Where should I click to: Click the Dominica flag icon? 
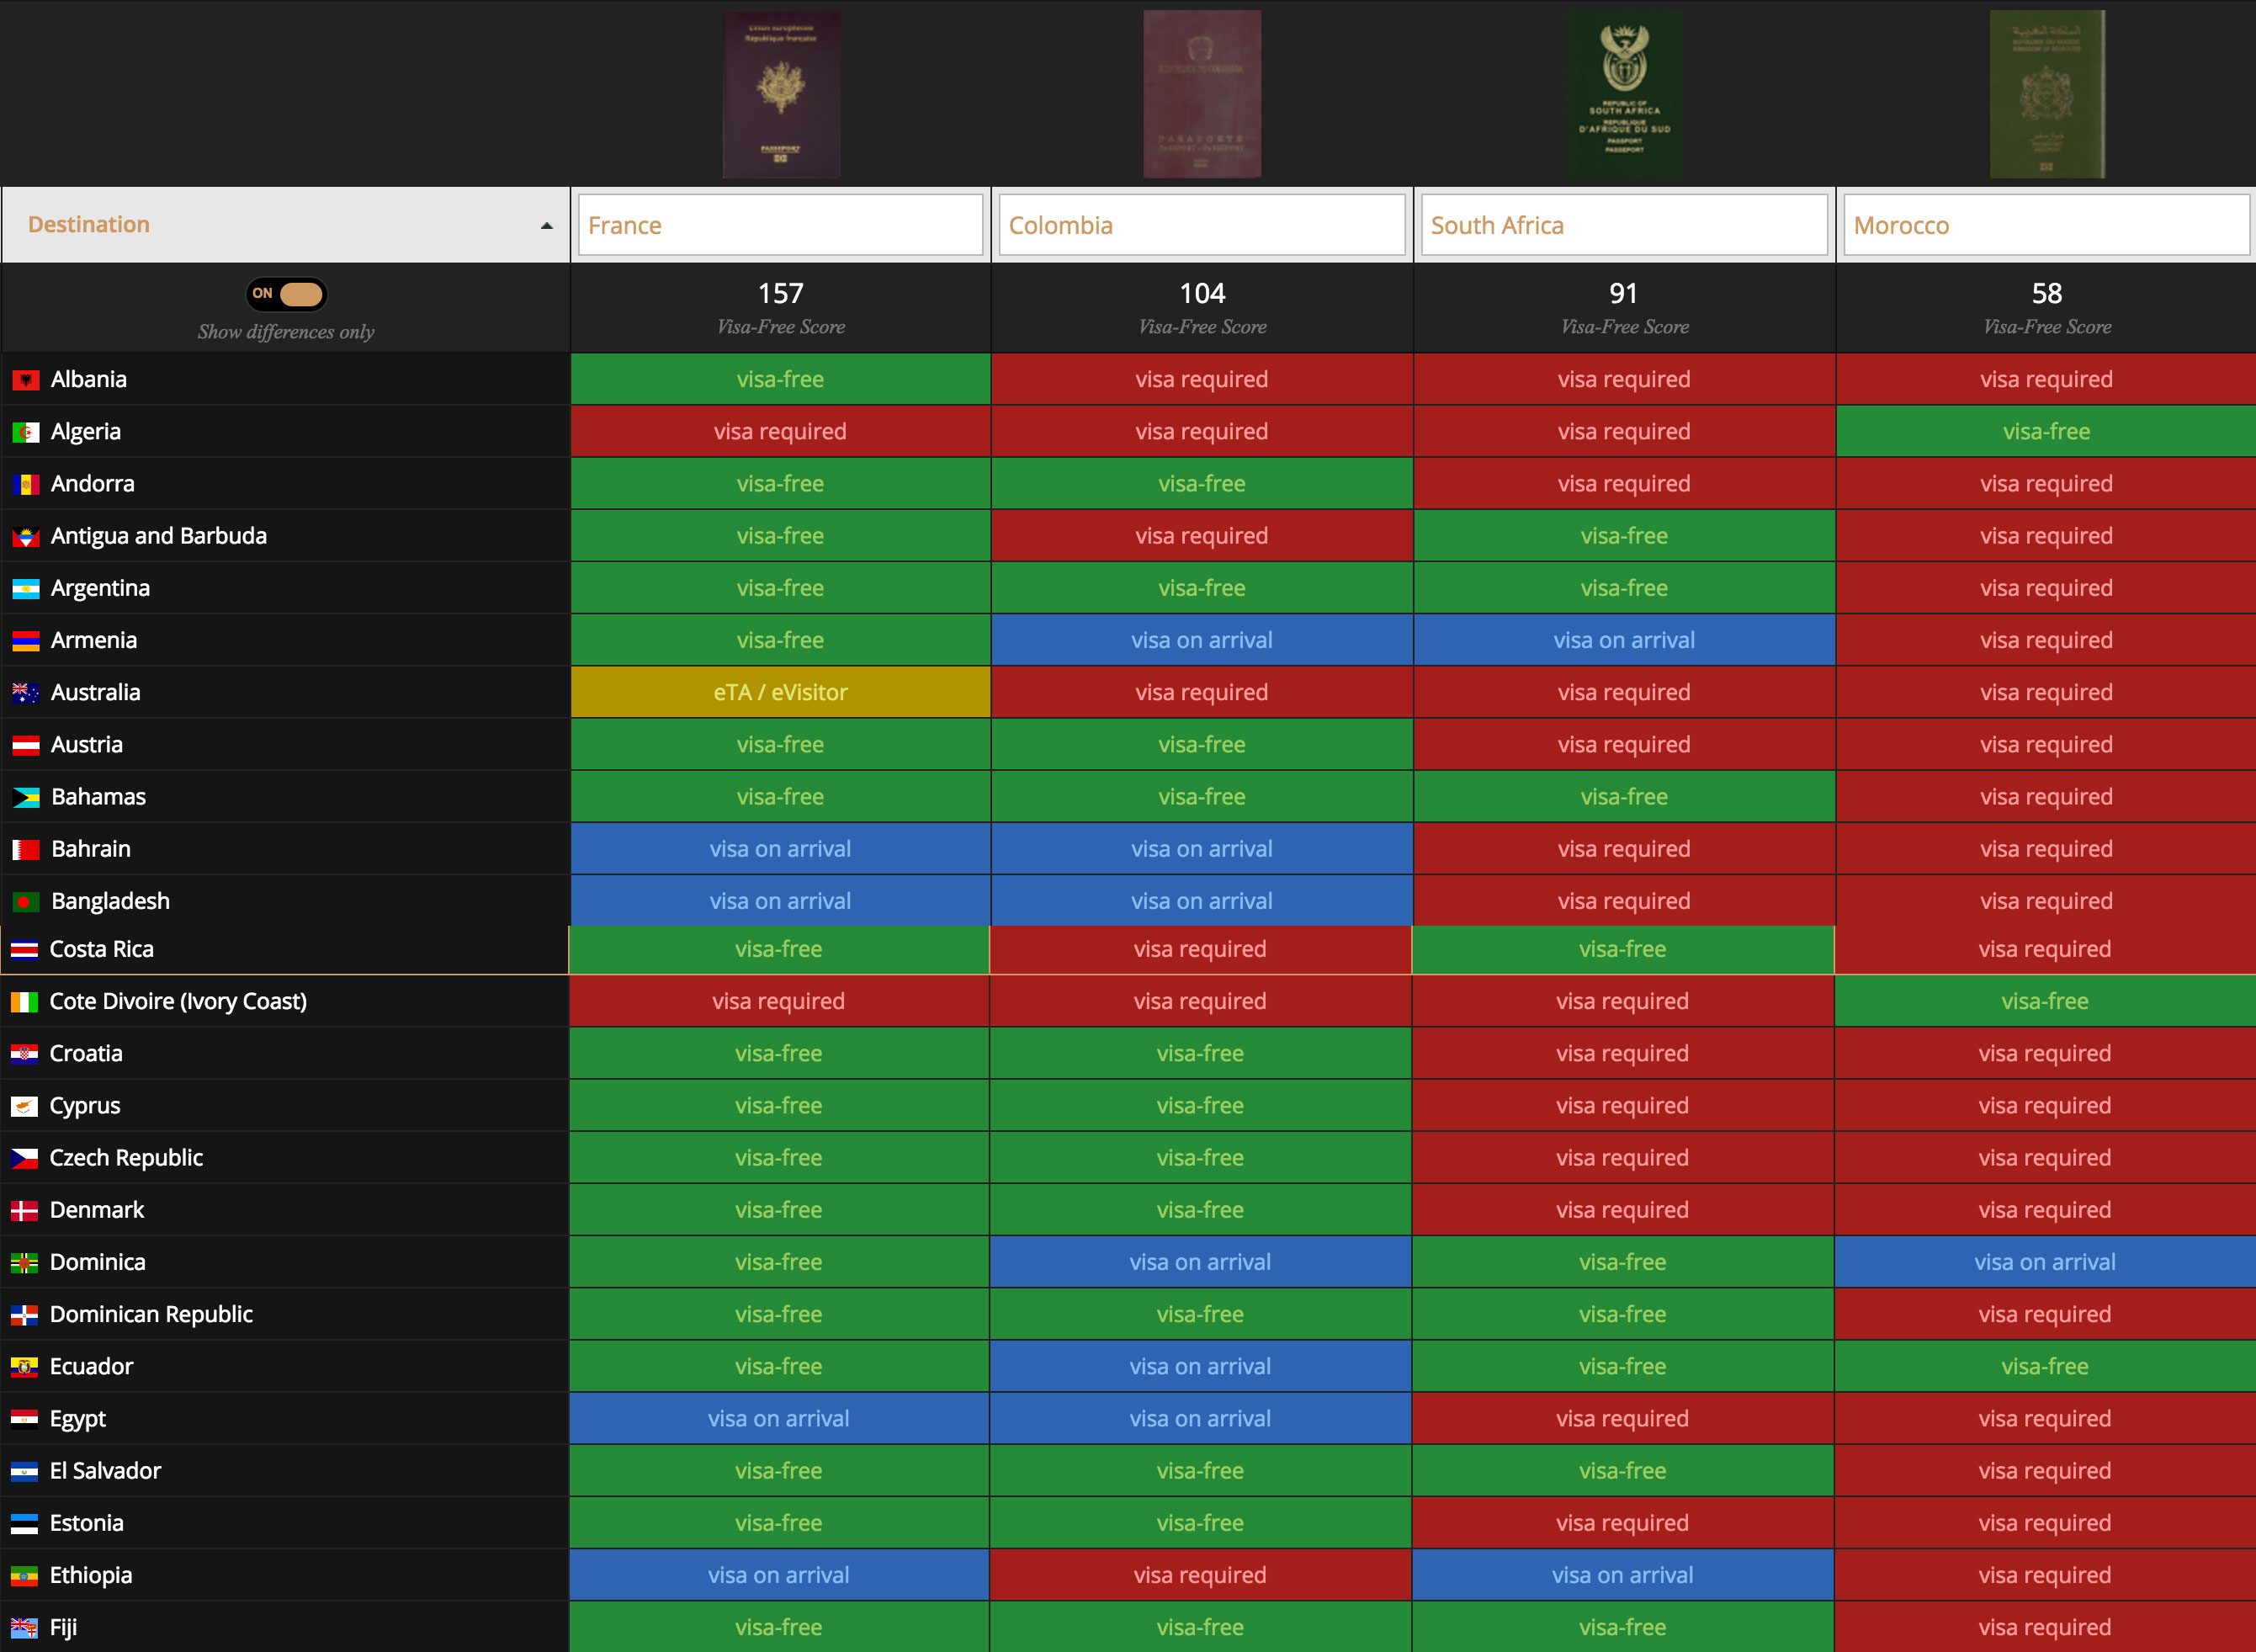(x=25, y=1263)
